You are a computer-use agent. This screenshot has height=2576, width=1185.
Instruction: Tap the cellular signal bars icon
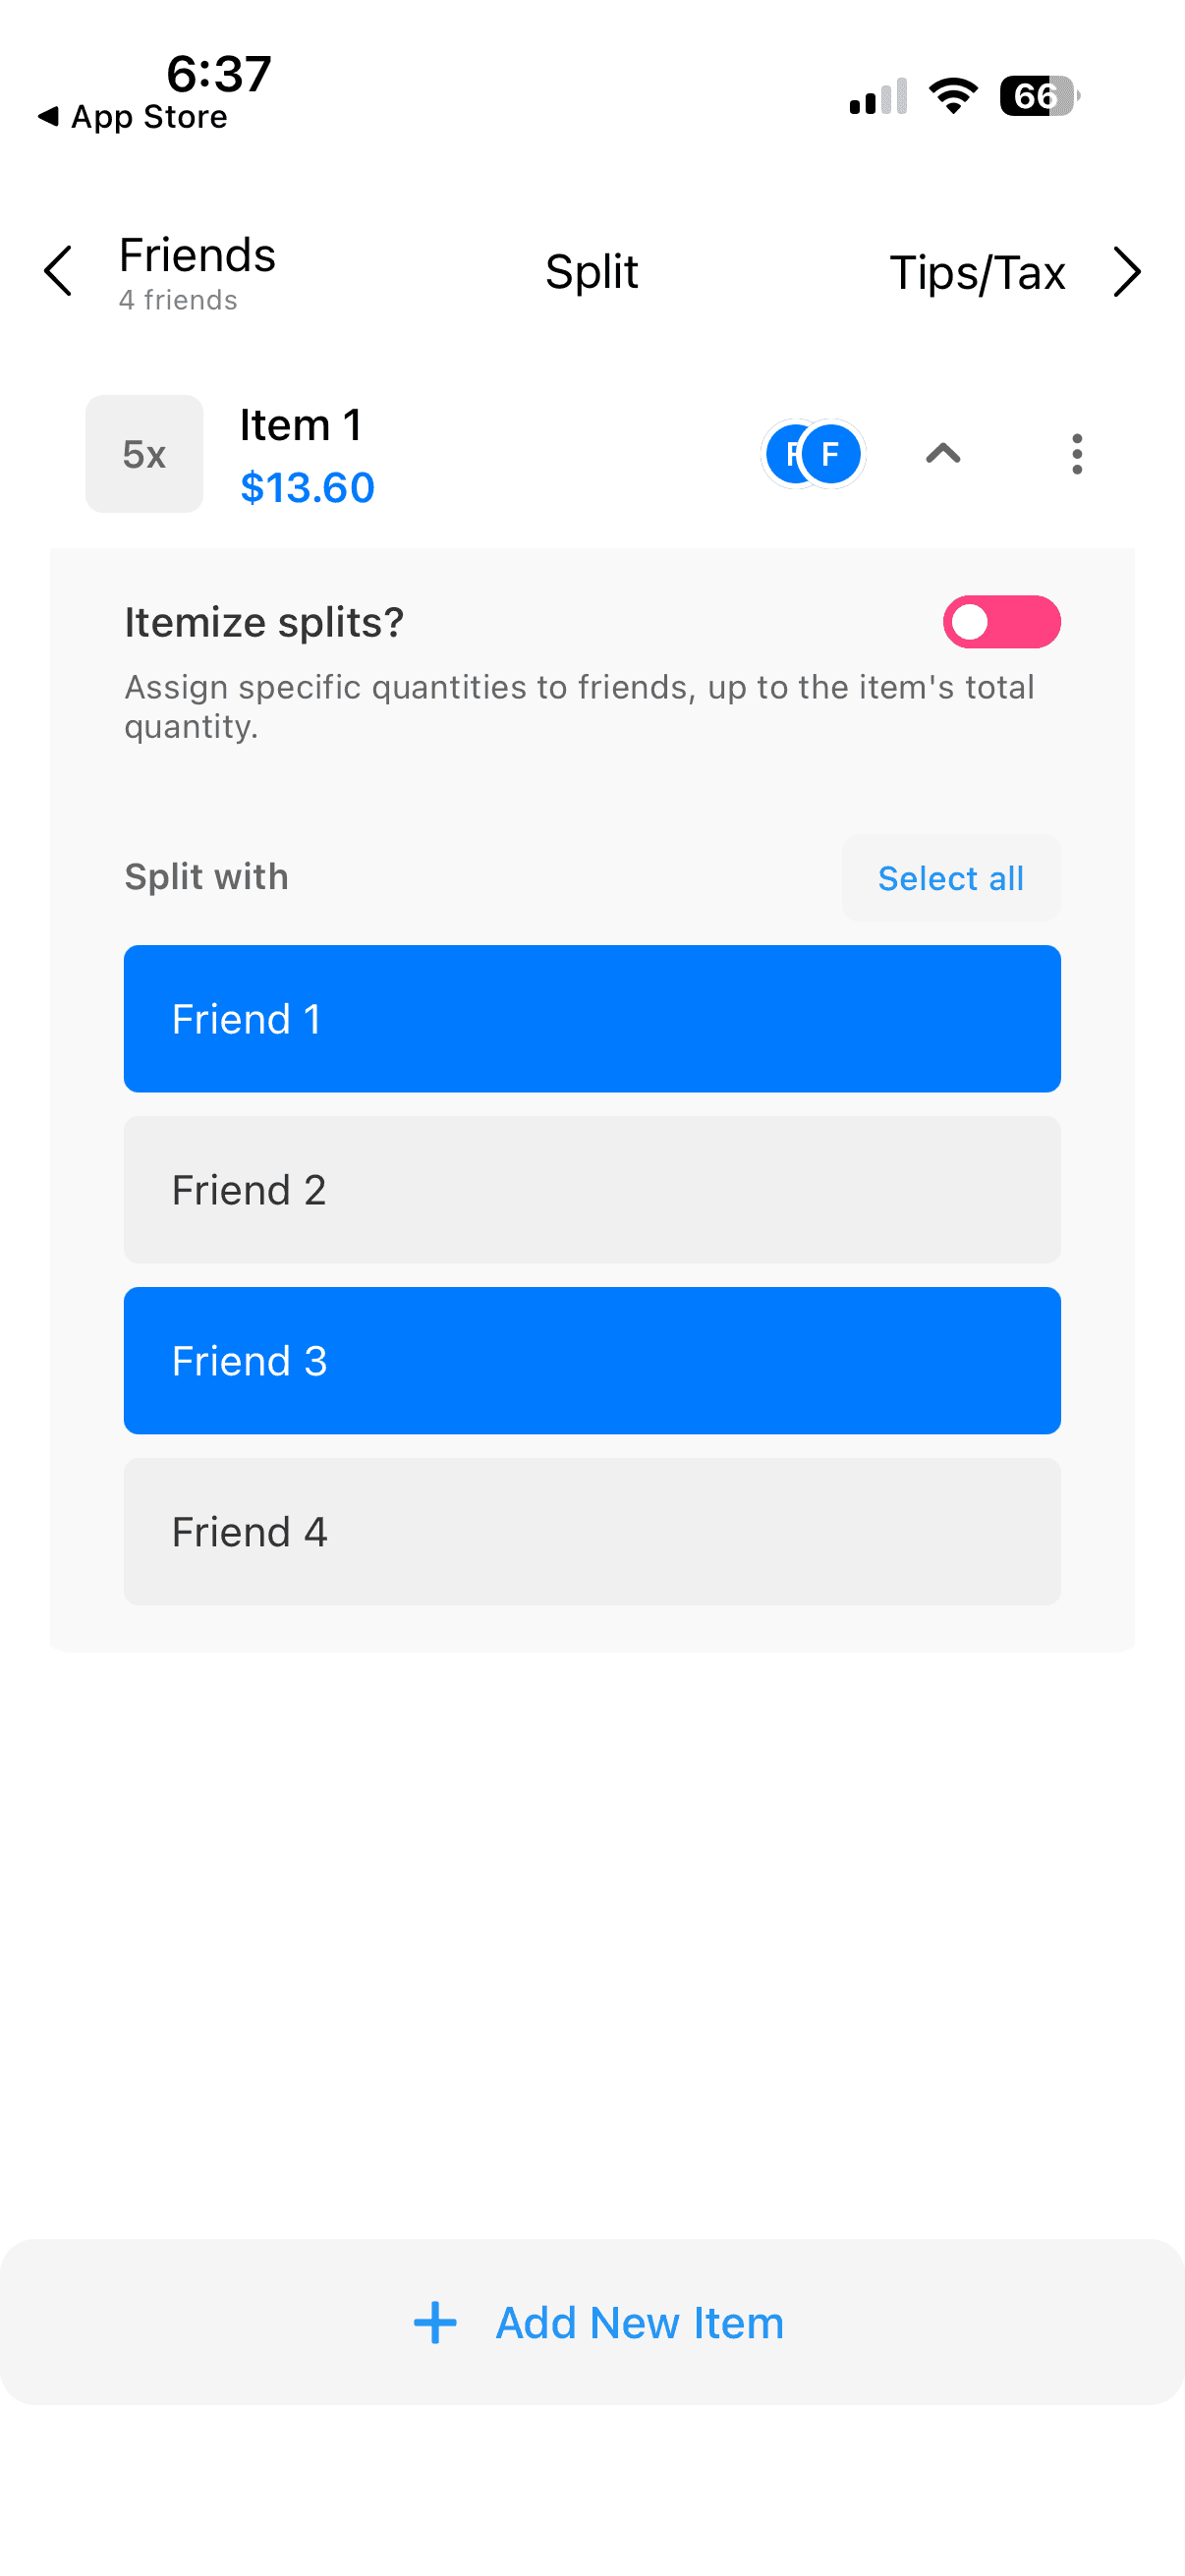pos(878,97)
